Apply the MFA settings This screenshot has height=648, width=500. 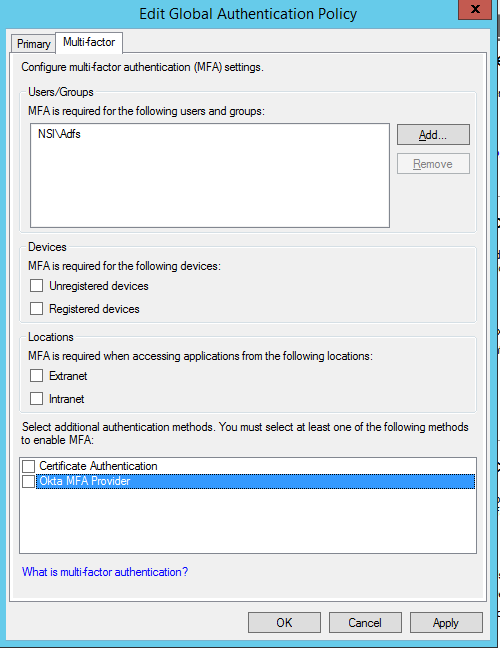pyautogui.click(x=446, y=622)
